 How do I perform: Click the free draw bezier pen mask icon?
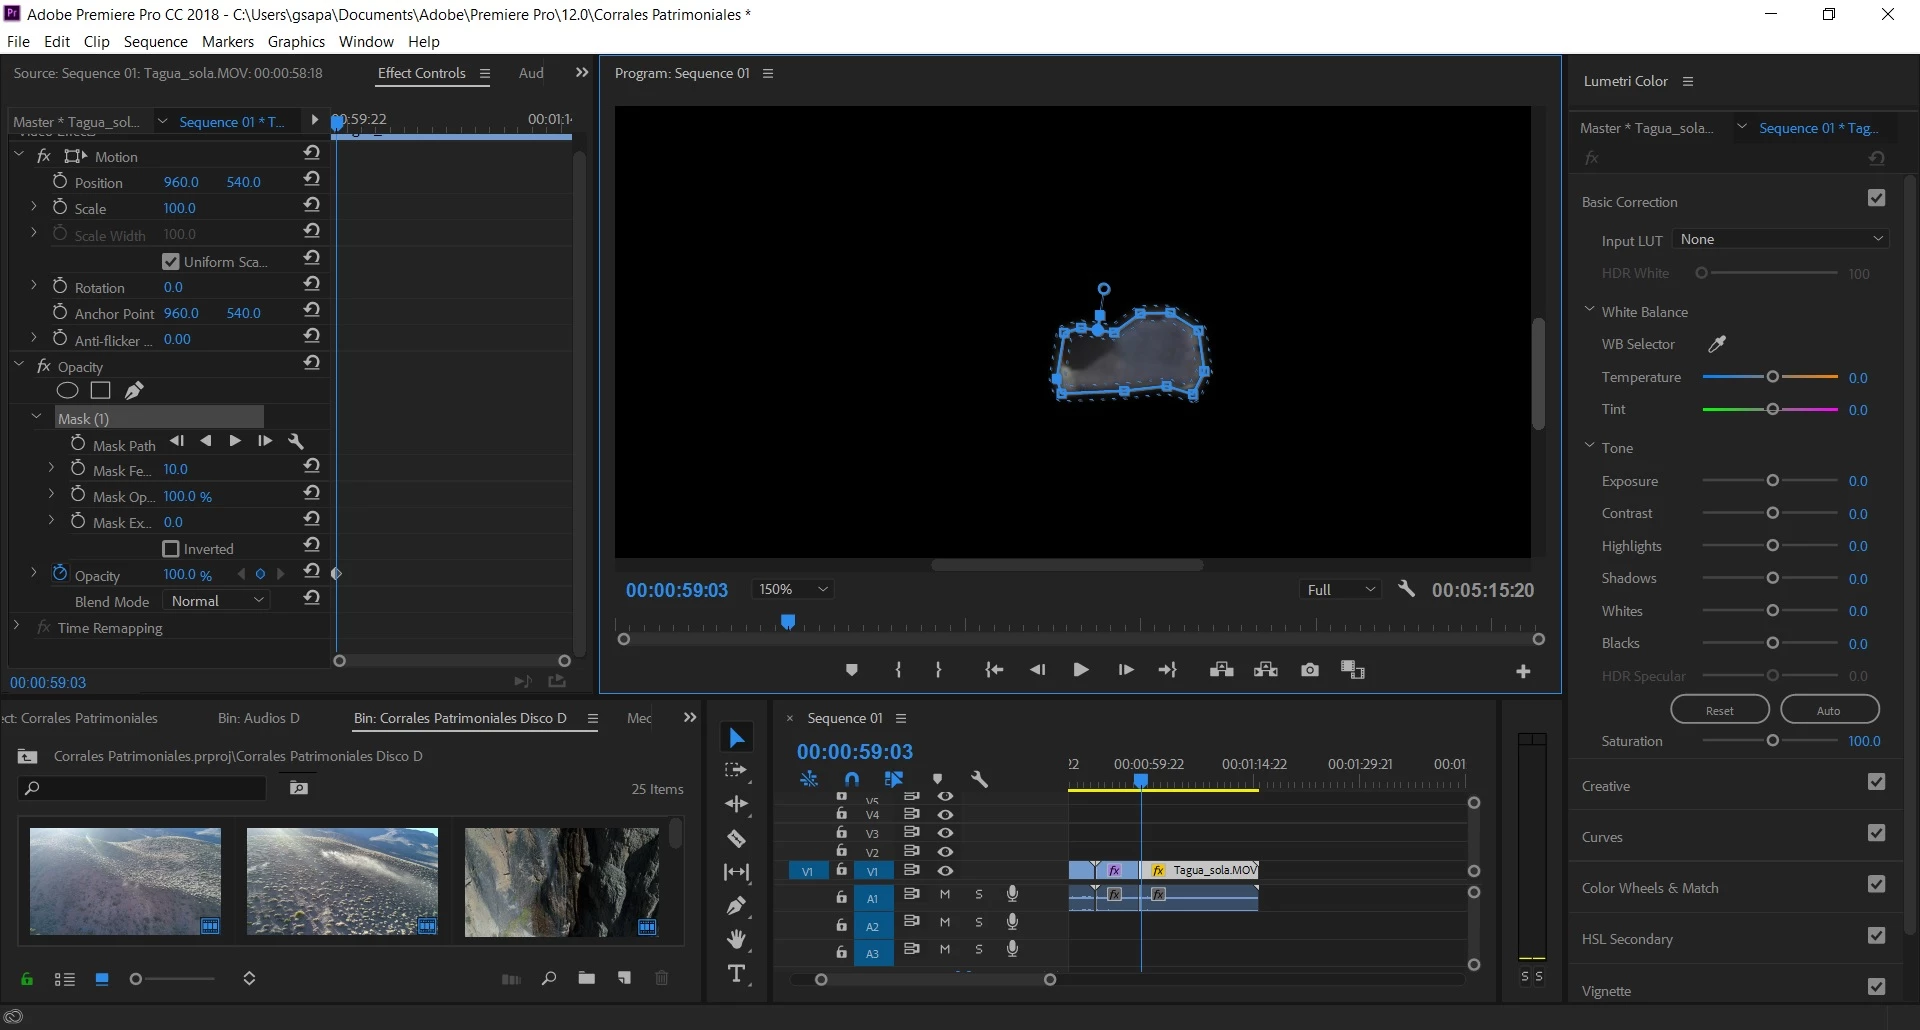134,391
